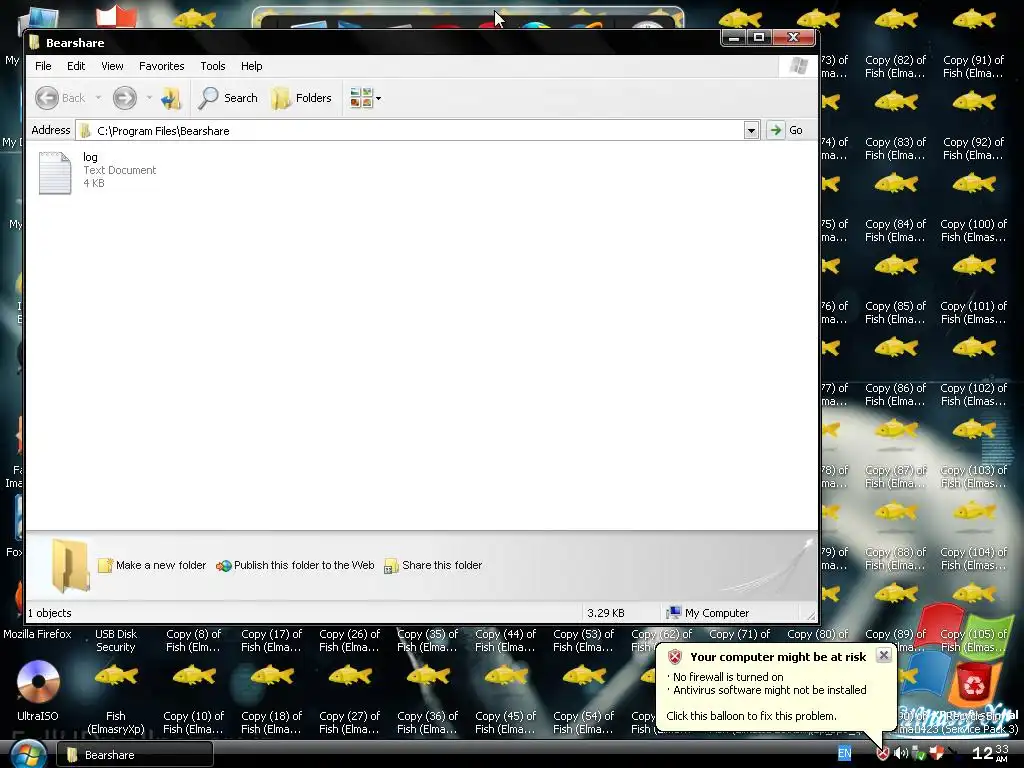
Task: Click Publish this folder to the Web
Action: pyautogui.click(x=295, y=566)
